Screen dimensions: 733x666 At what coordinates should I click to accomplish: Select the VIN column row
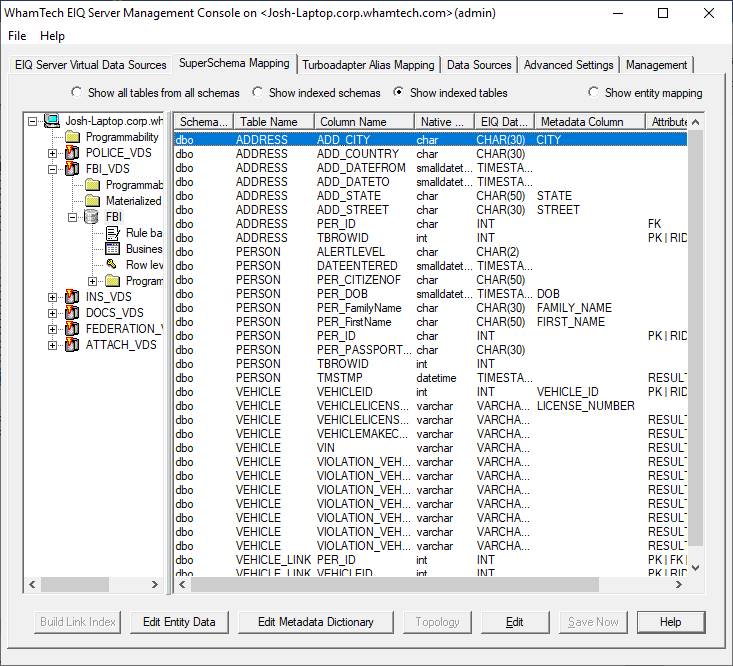click(430, 448)
